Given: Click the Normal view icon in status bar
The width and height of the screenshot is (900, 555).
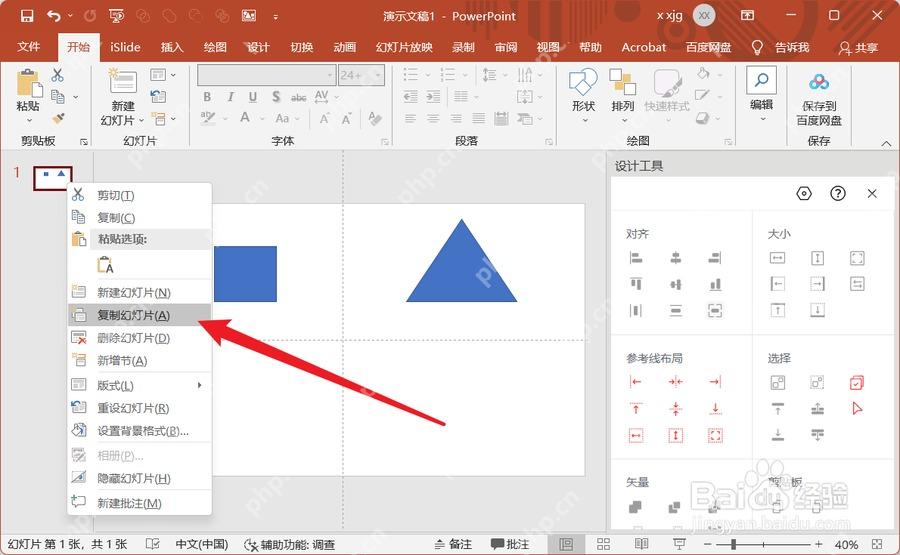Looking at the screenshot, I should click(566, 544).
